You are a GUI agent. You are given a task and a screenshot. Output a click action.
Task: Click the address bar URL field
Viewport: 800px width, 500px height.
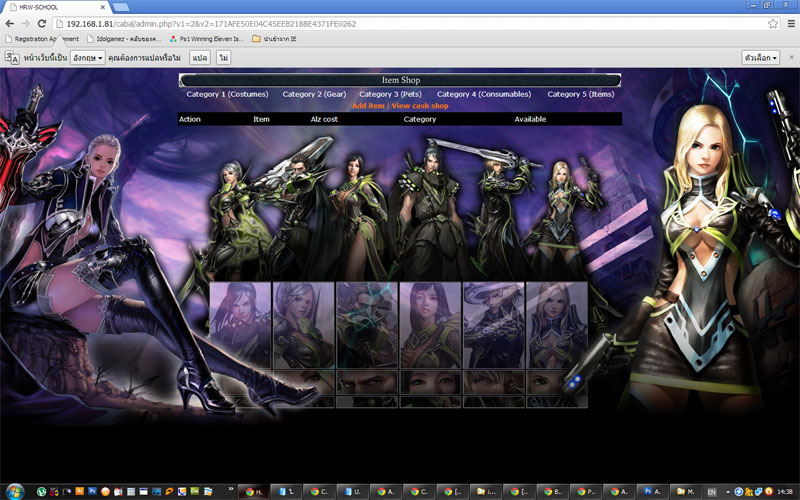click(x=408, y=23)
